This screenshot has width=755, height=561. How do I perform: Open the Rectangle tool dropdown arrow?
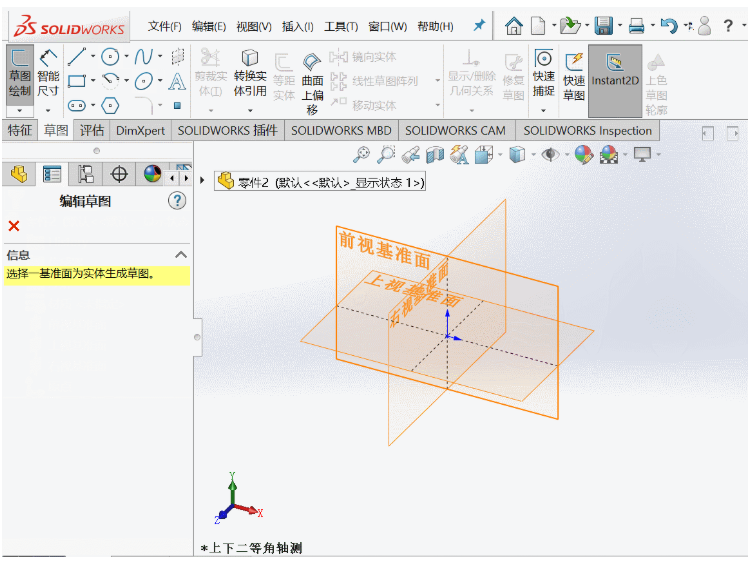[93, 80]
